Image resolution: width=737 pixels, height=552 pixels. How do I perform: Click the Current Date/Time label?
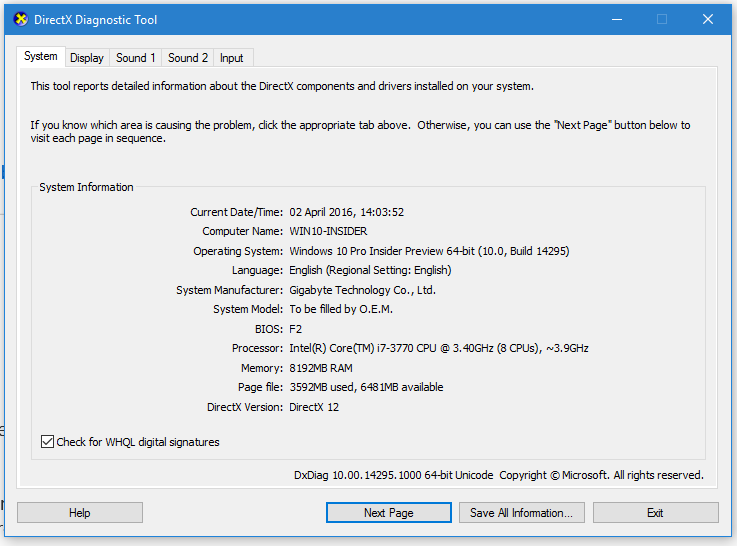[236, 212]
